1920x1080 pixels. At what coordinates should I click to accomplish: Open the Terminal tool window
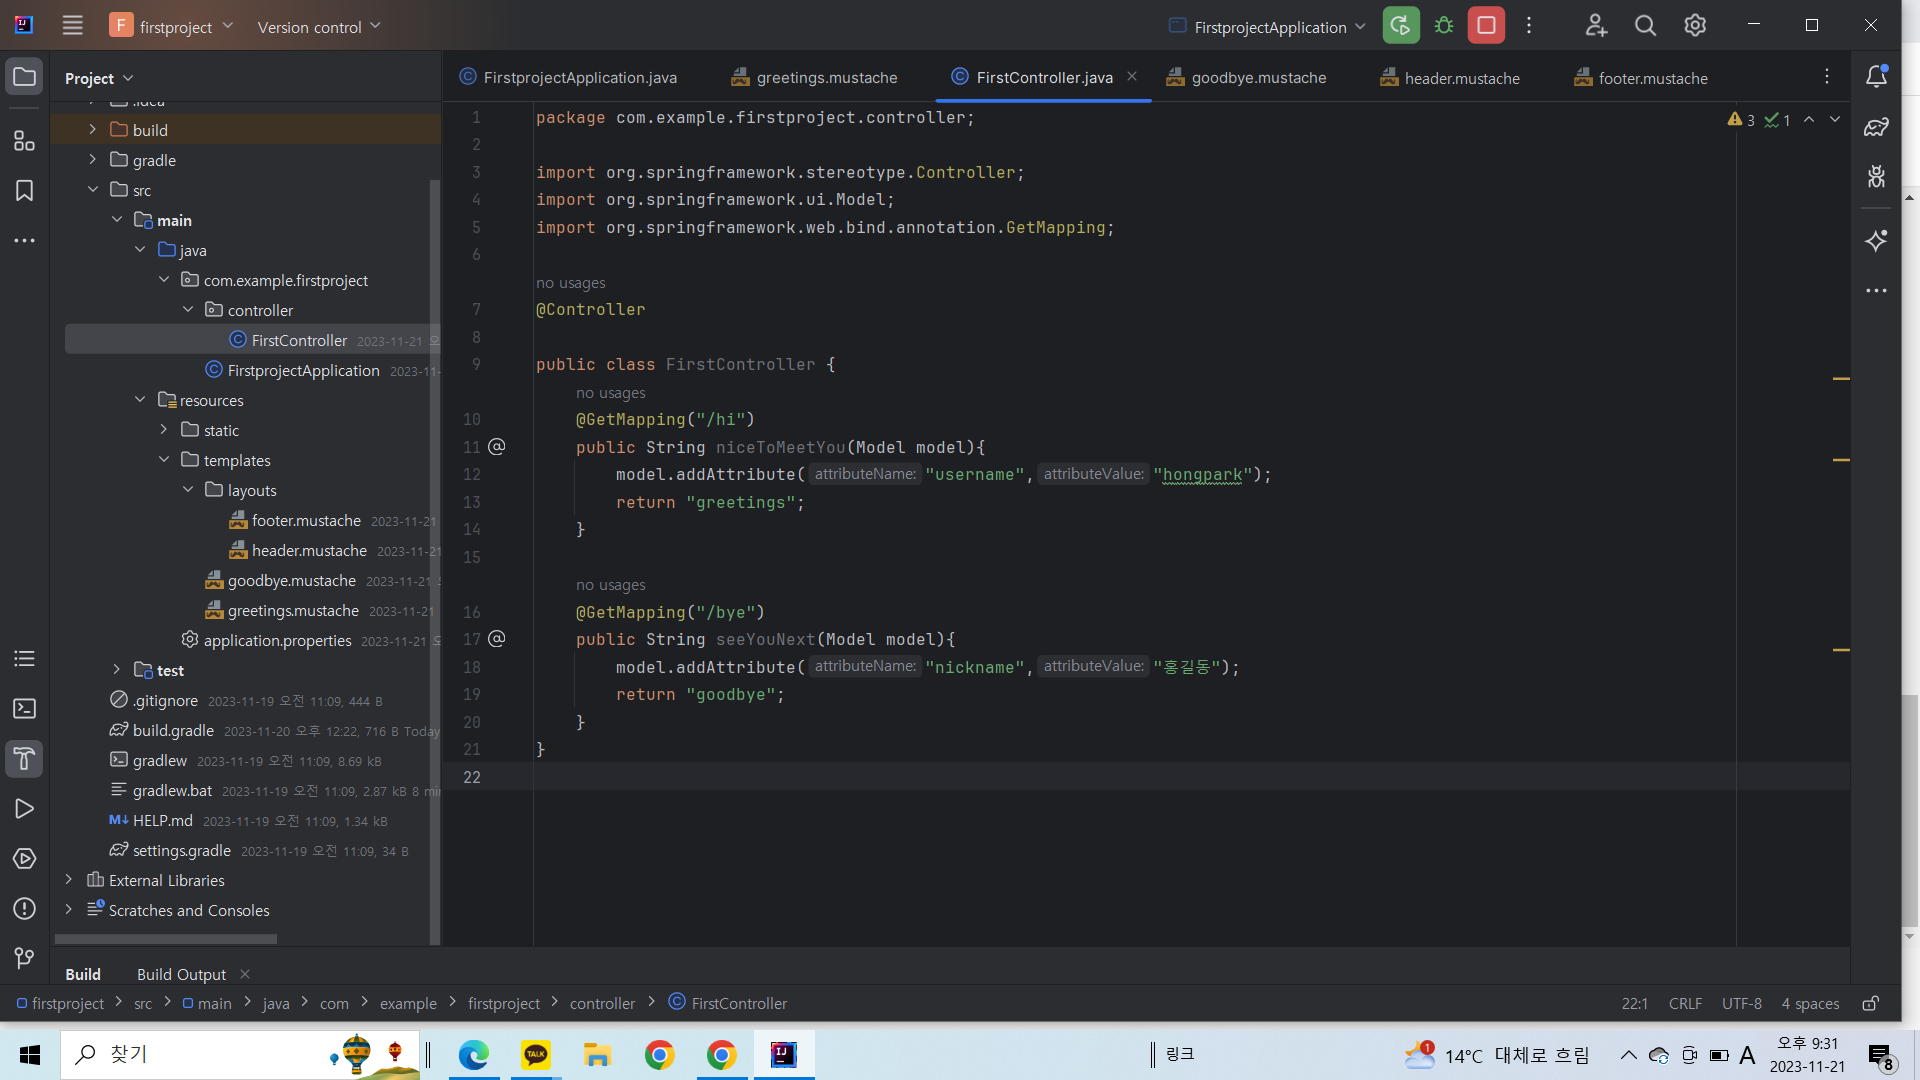pos(24,709)
